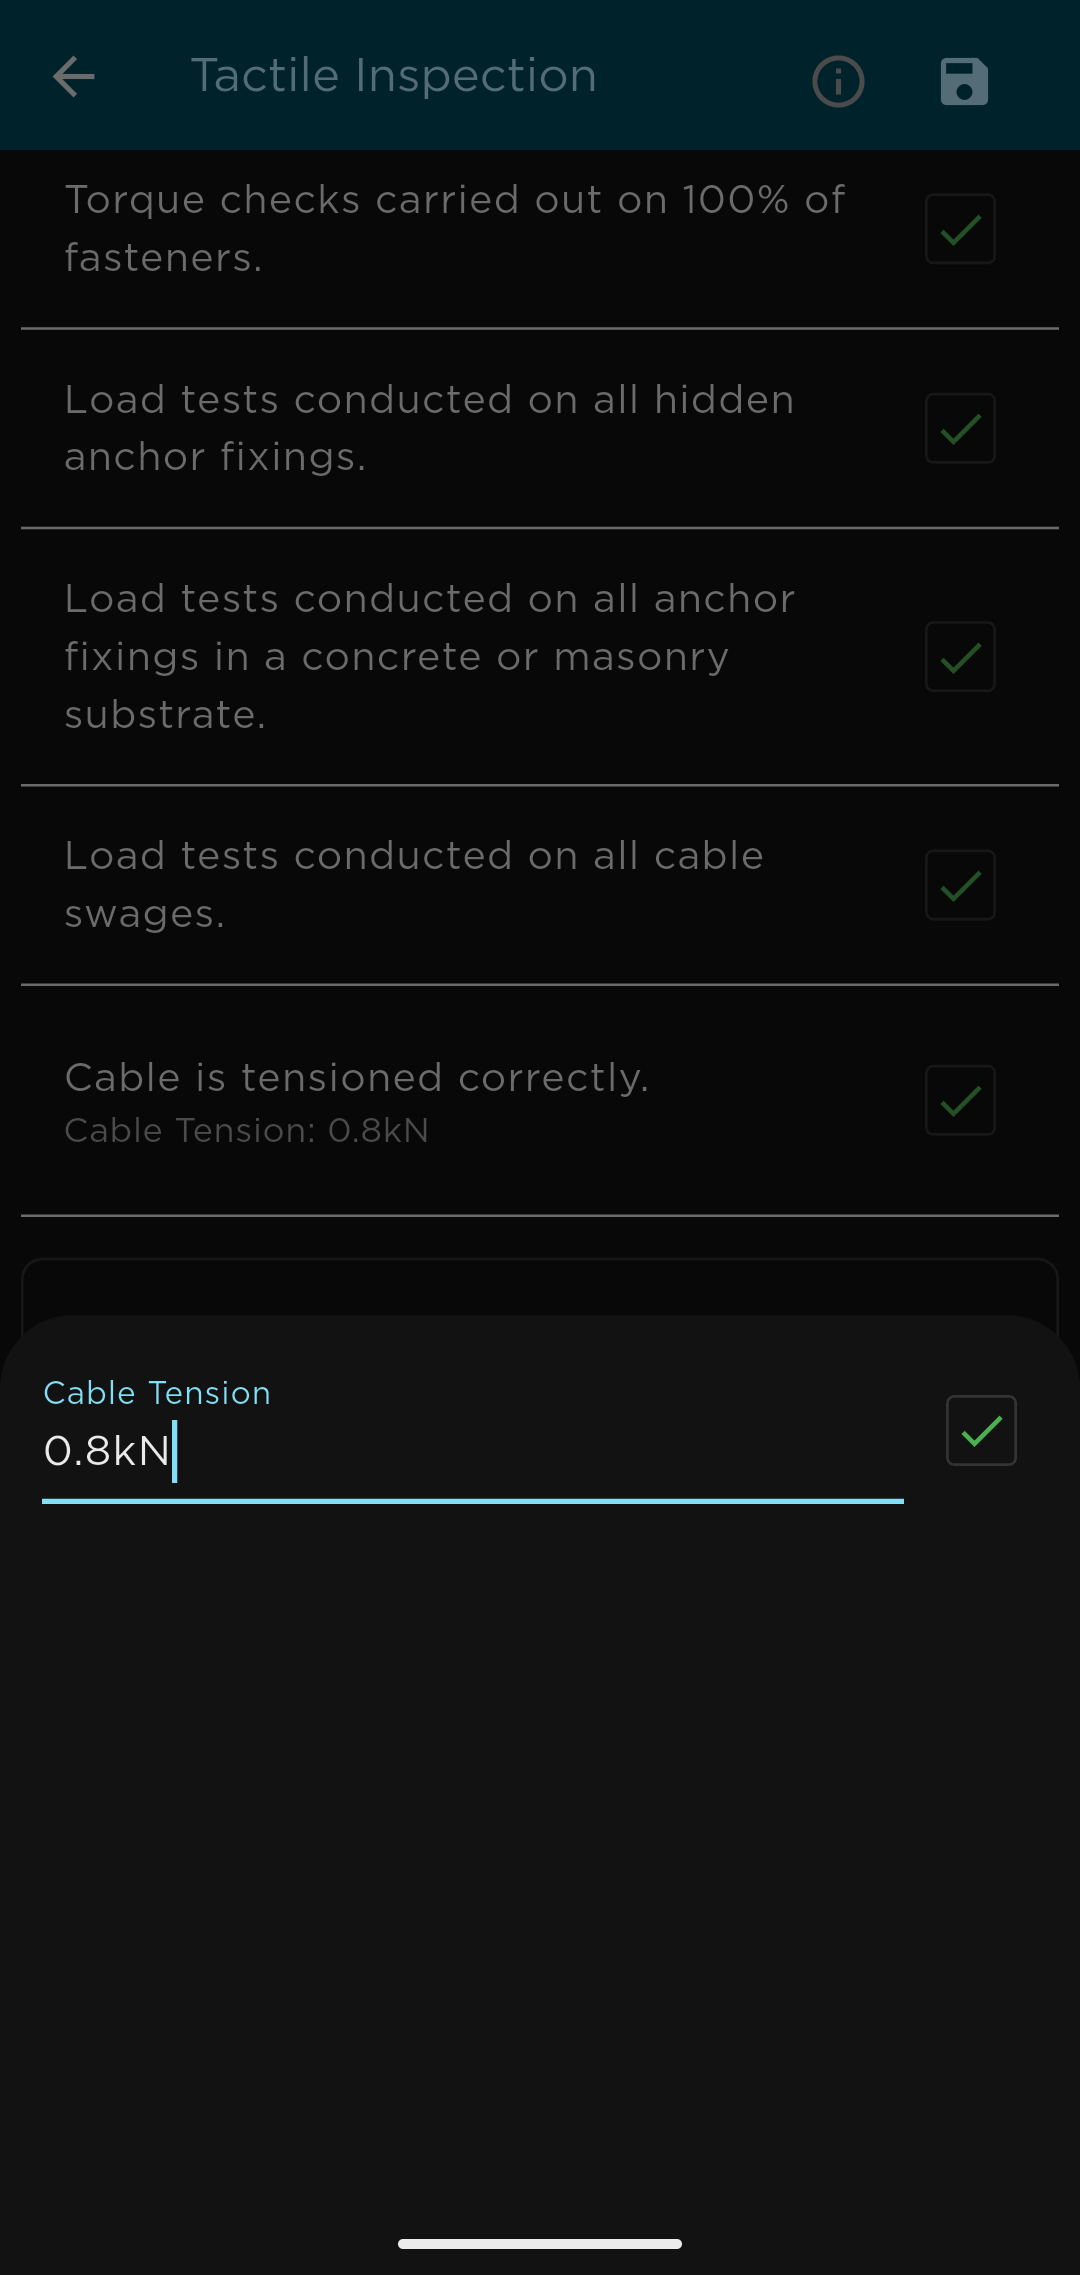Uncheck the cable swages load test checkbox
Viewport: 1080px width, 2275px height.
960,885
